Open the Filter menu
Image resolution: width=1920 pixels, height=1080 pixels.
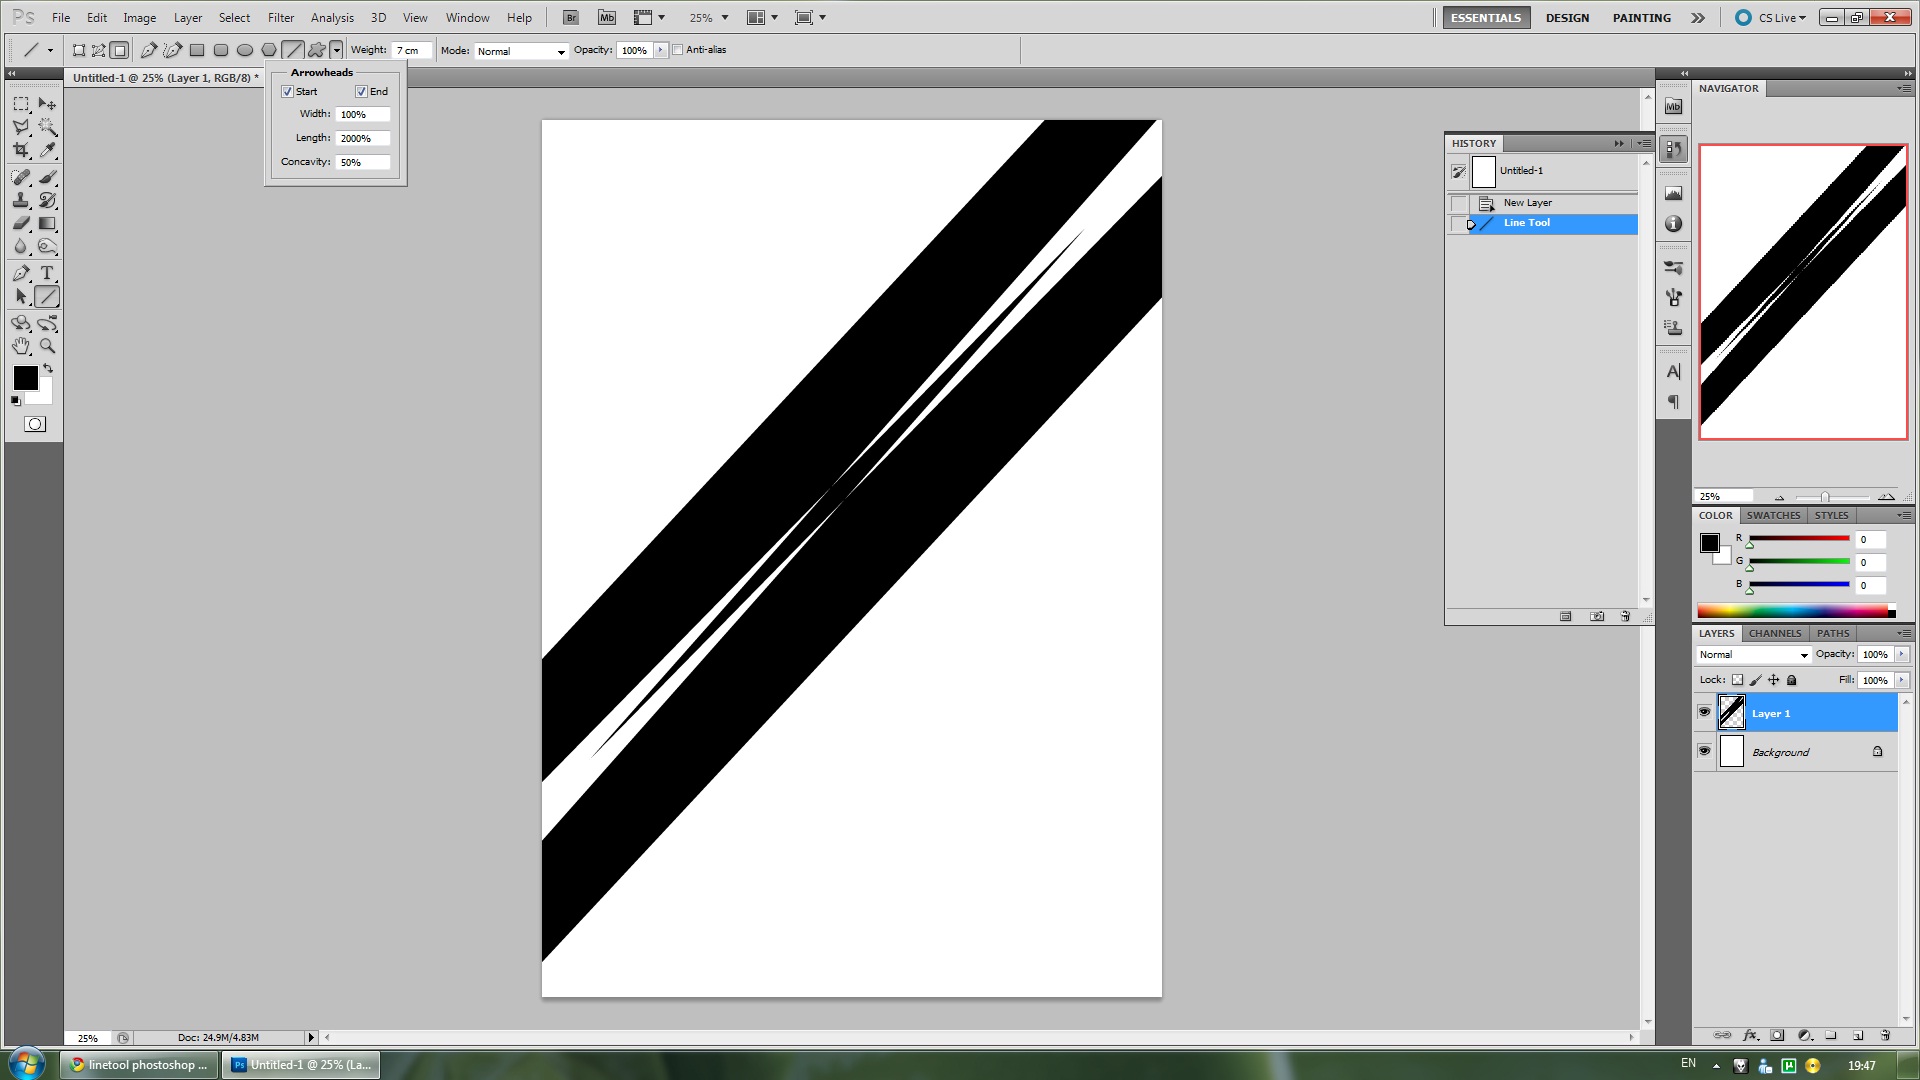pyautogui.click(x=280, y=18)
